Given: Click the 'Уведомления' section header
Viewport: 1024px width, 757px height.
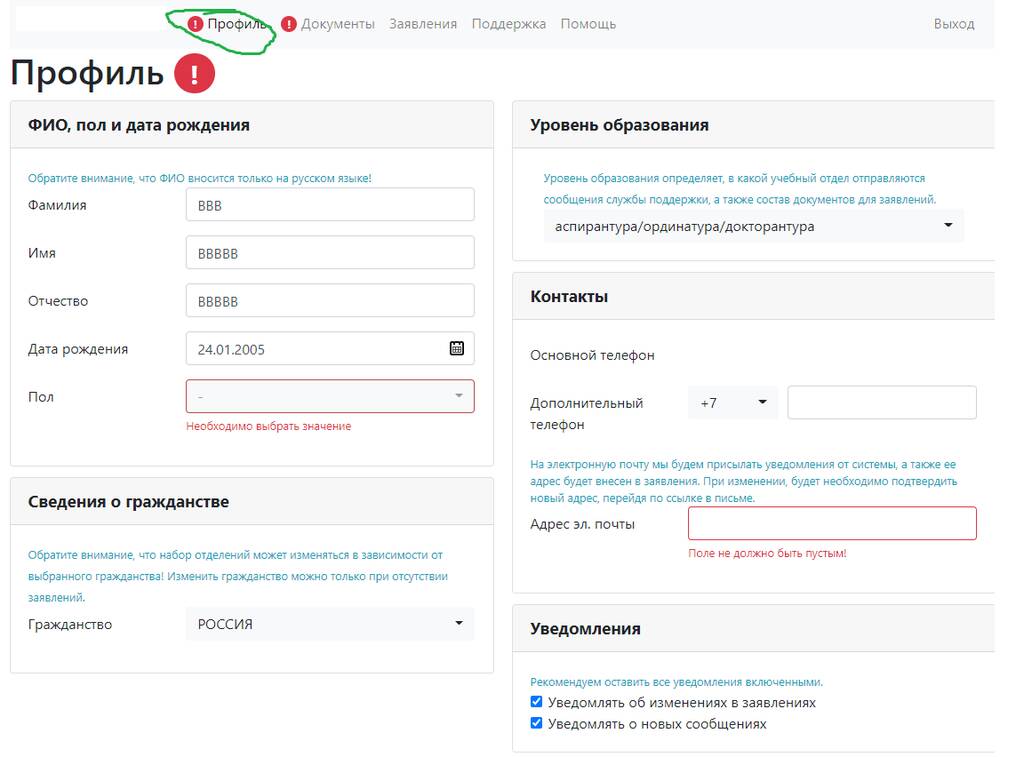Looking at the screenshot, I should pos(585,628).
